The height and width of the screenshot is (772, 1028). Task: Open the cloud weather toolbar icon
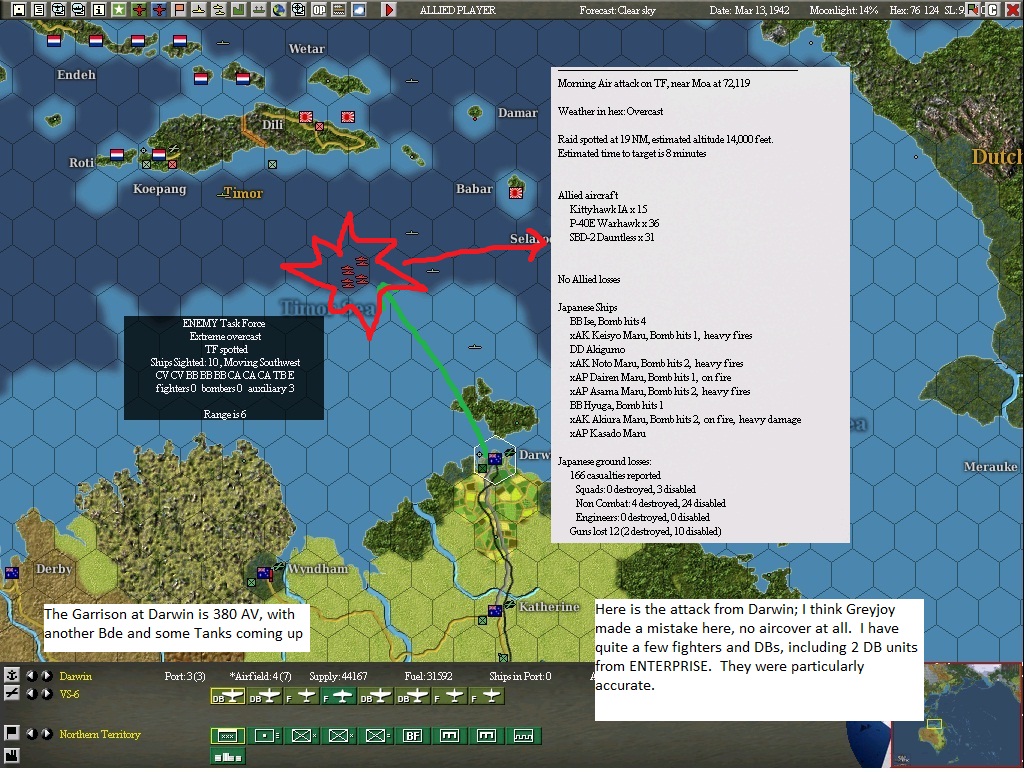click(359, 9)
